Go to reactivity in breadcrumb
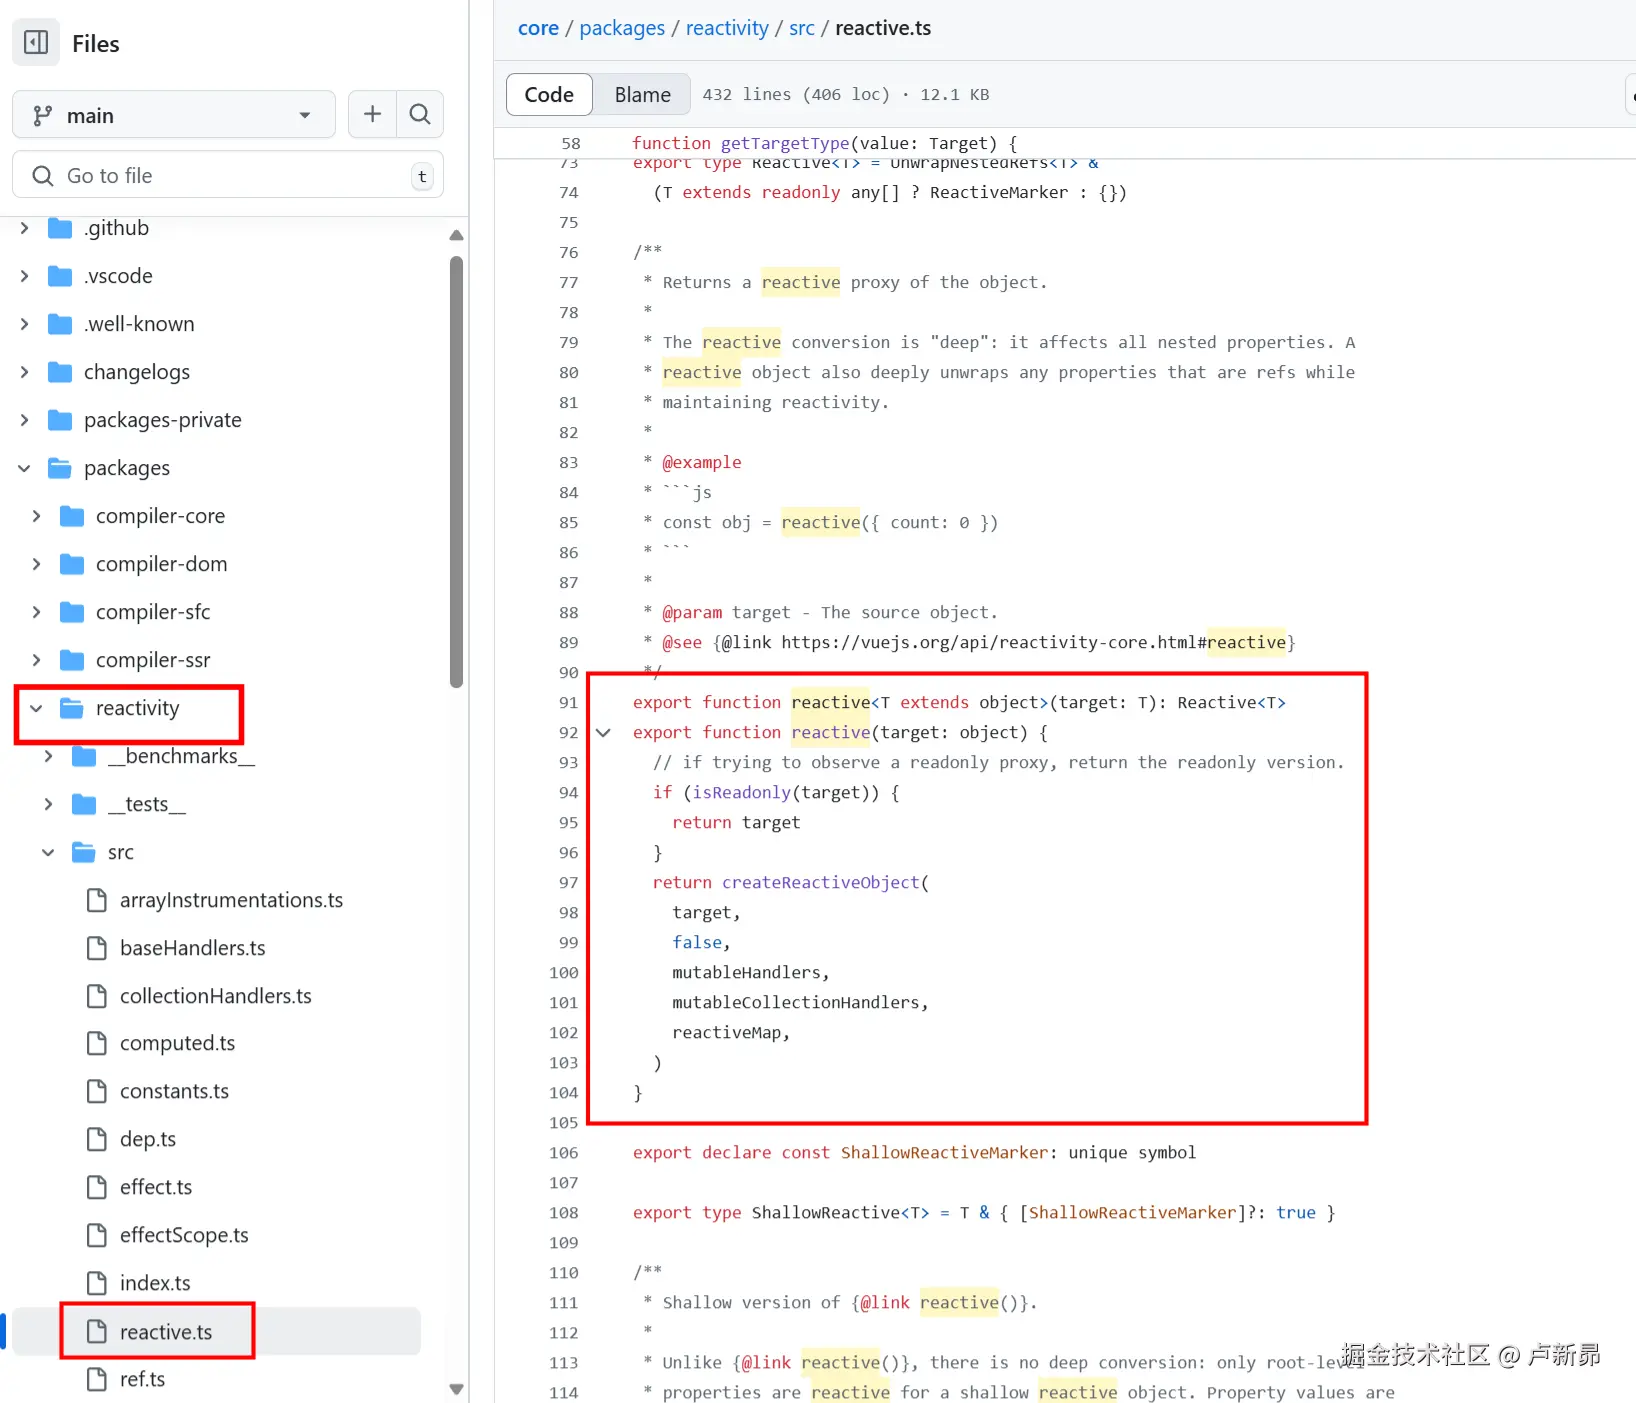Image resolution: width=1636 pixels, height=1403 pixels. [x=727, y=28]
